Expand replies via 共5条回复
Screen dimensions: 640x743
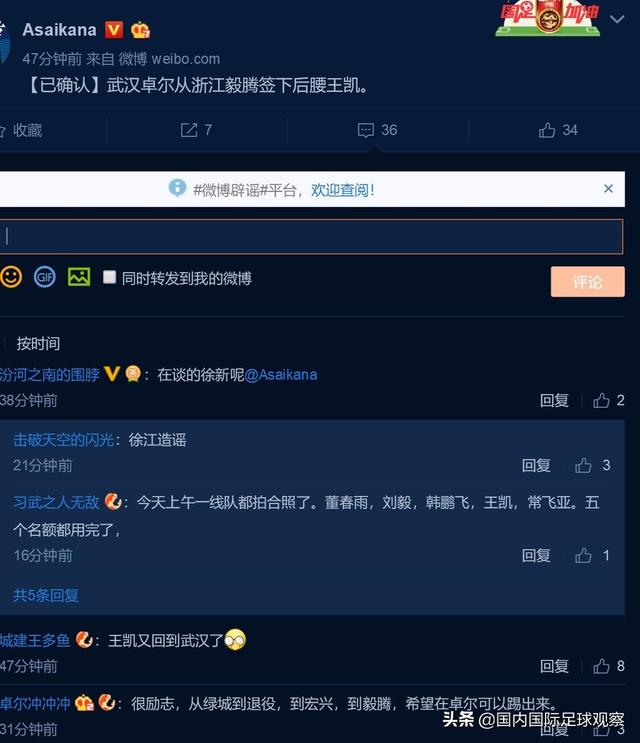click(46, 595)
